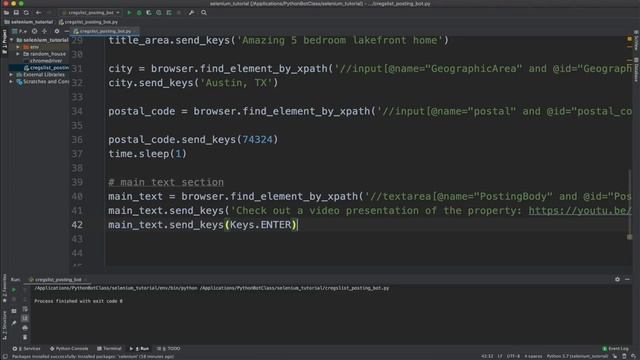This screenshot has width=640, height=360.
Task: Rerun the script from Run panel
Action: tap(14, 290)
